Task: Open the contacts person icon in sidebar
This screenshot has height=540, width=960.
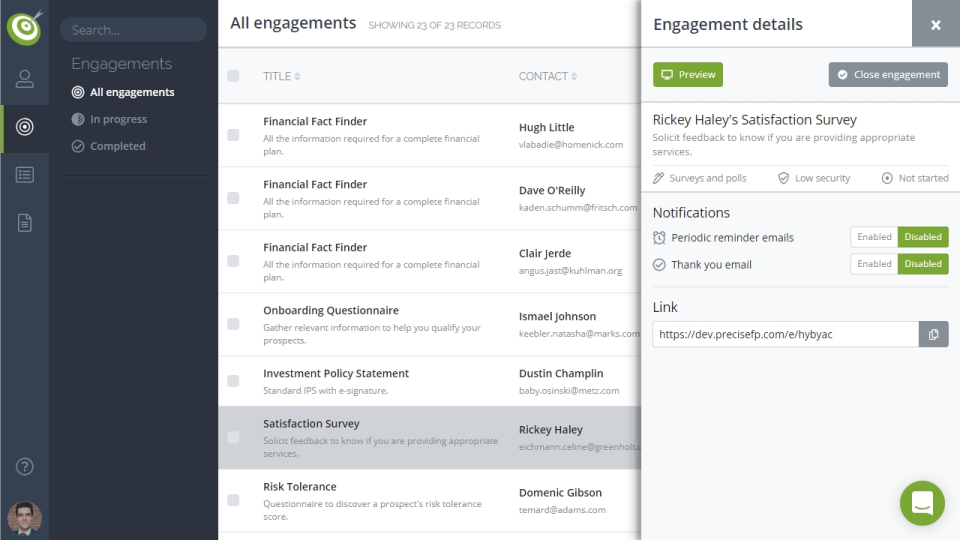Action: click(x=24, y=79)
